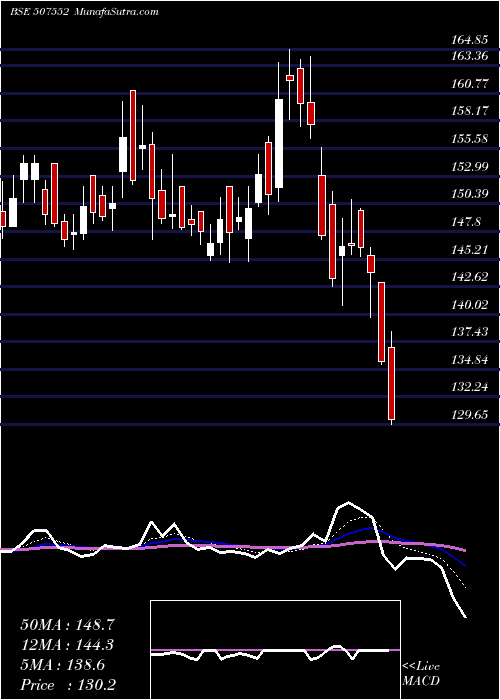This screenshot has height=700, width=500.
Task: Click inside the MACD histogram box
Action: tap(275, 650)
